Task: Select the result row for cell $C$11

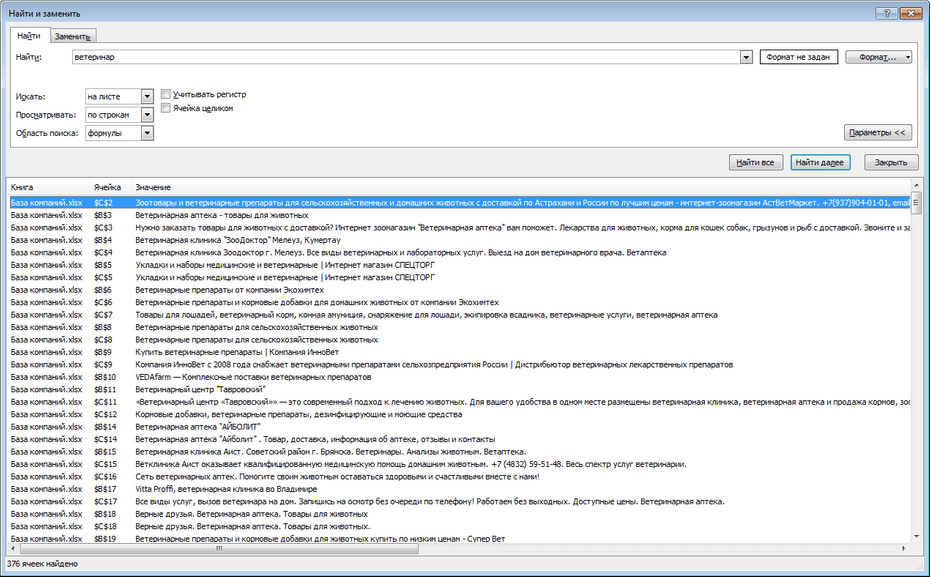Action: tap(459, 402)
